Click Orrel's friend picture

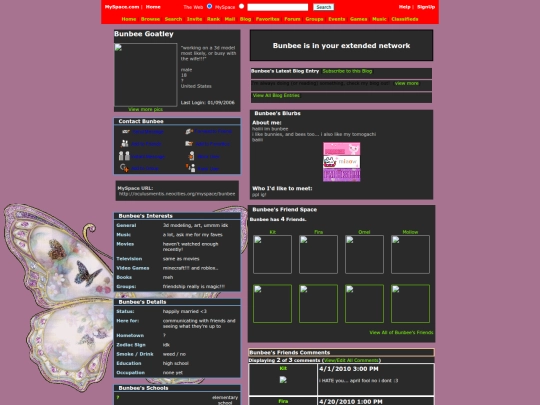(364, 255)
